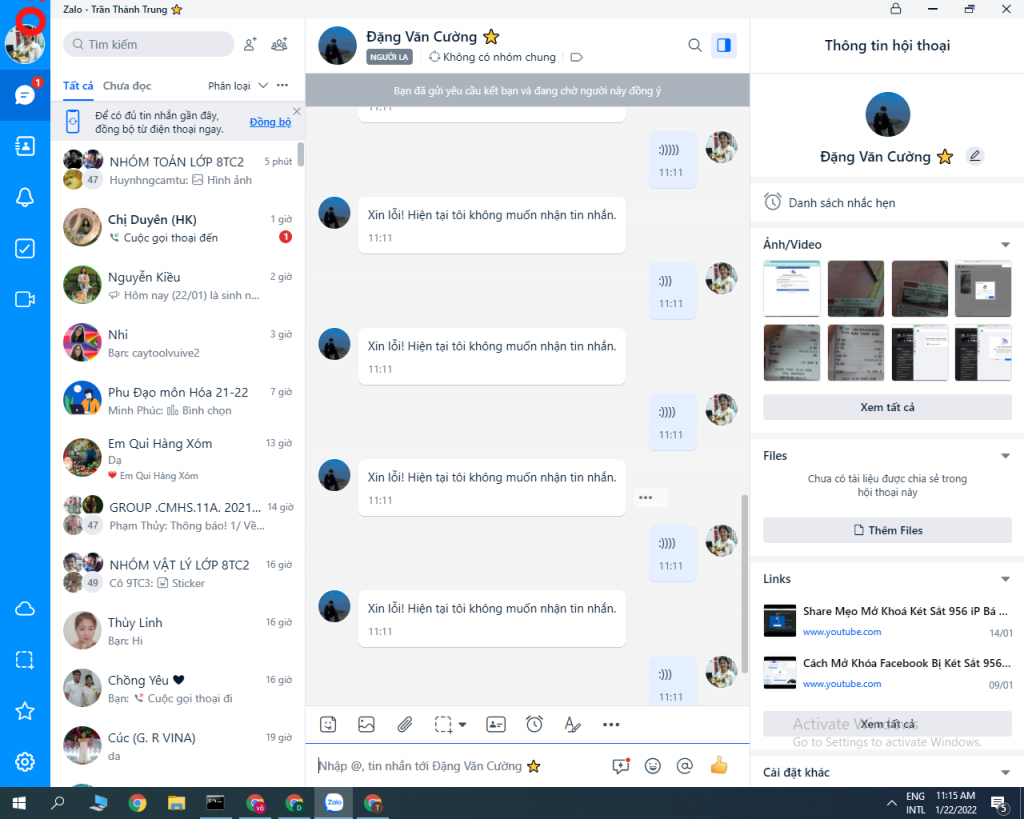Click the tag label icon in the chat header
1024x819 pixels.
(576, 57)
